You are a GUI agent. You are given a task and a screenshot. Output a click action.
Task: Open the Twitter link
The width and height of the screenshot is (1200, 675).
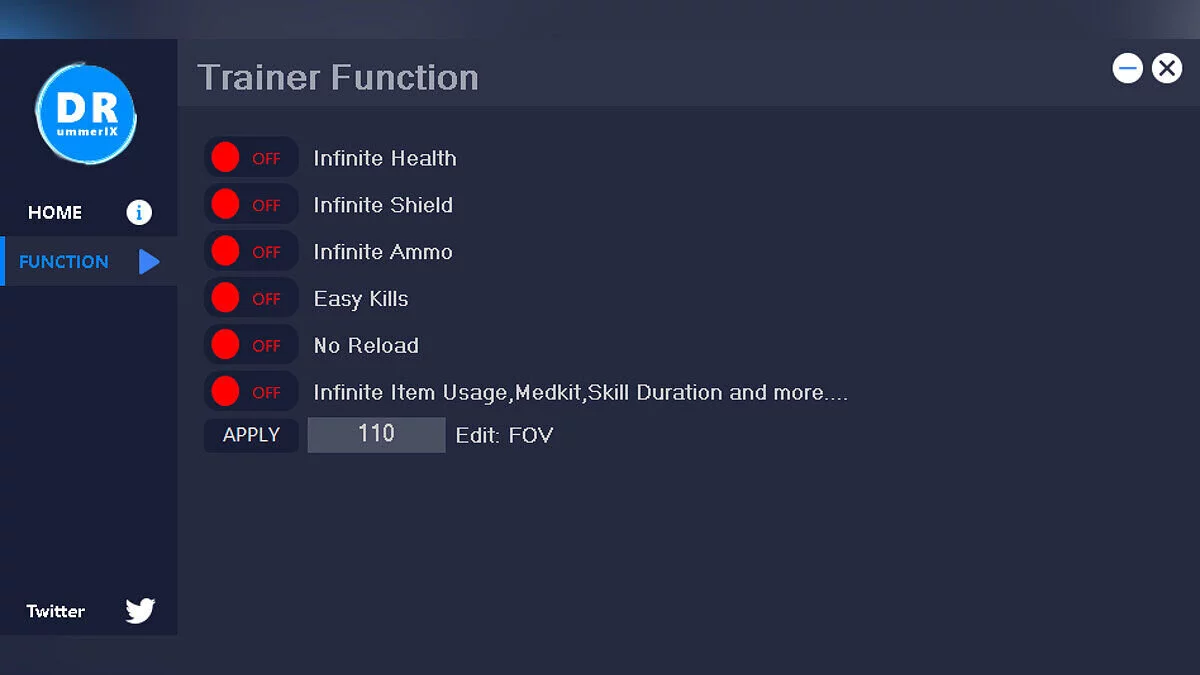[x=56, y=611]
